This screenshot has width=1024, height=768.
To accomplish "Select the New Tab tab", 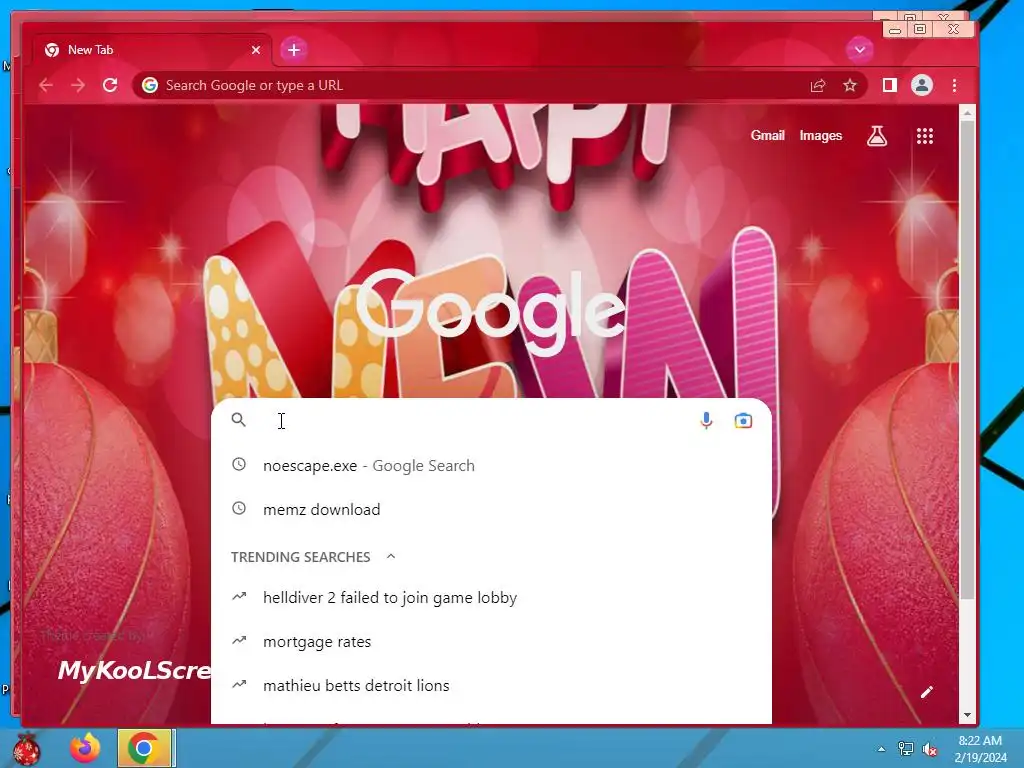I will [151, 50].
